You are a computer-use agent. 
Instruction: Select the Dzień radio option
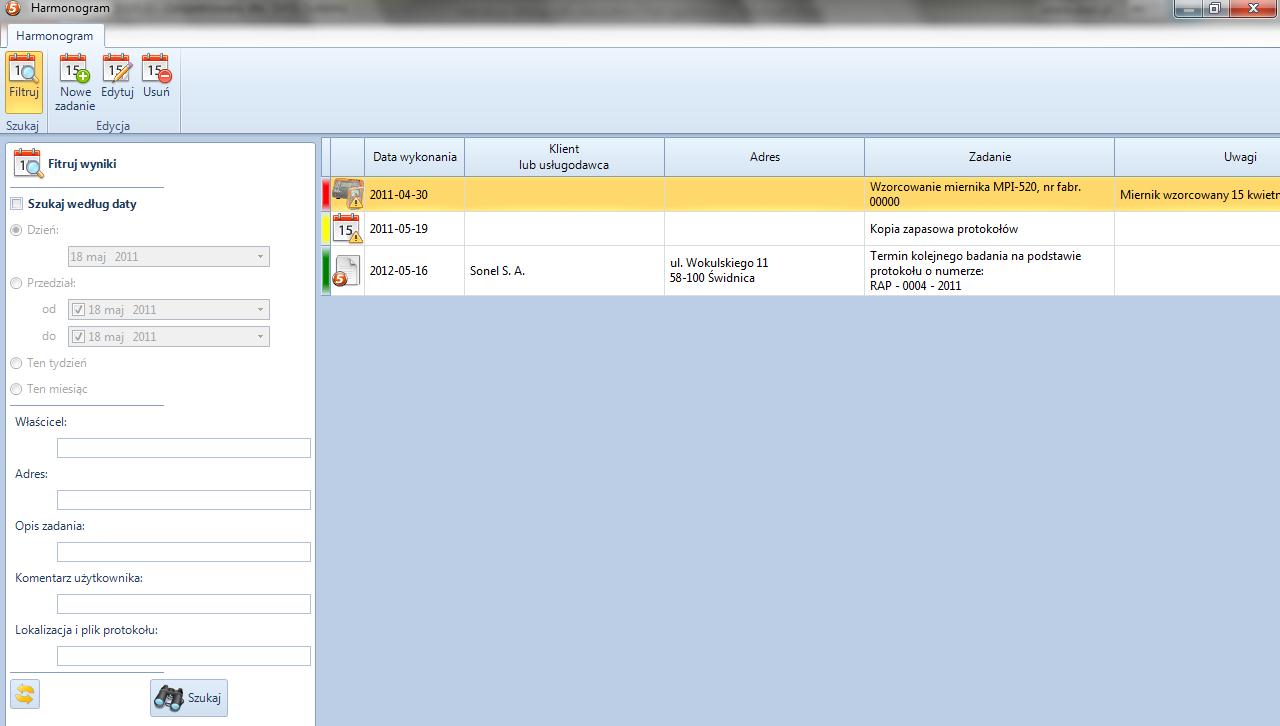pyautogui.click(x=16, y=230)
